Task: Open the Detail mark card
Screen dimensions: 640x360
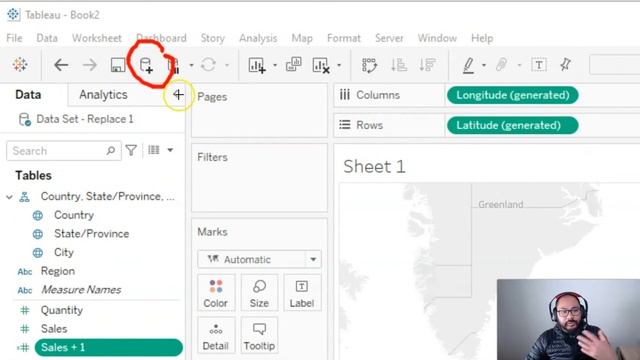Action: pyautogui.click(x=216, y=336)
